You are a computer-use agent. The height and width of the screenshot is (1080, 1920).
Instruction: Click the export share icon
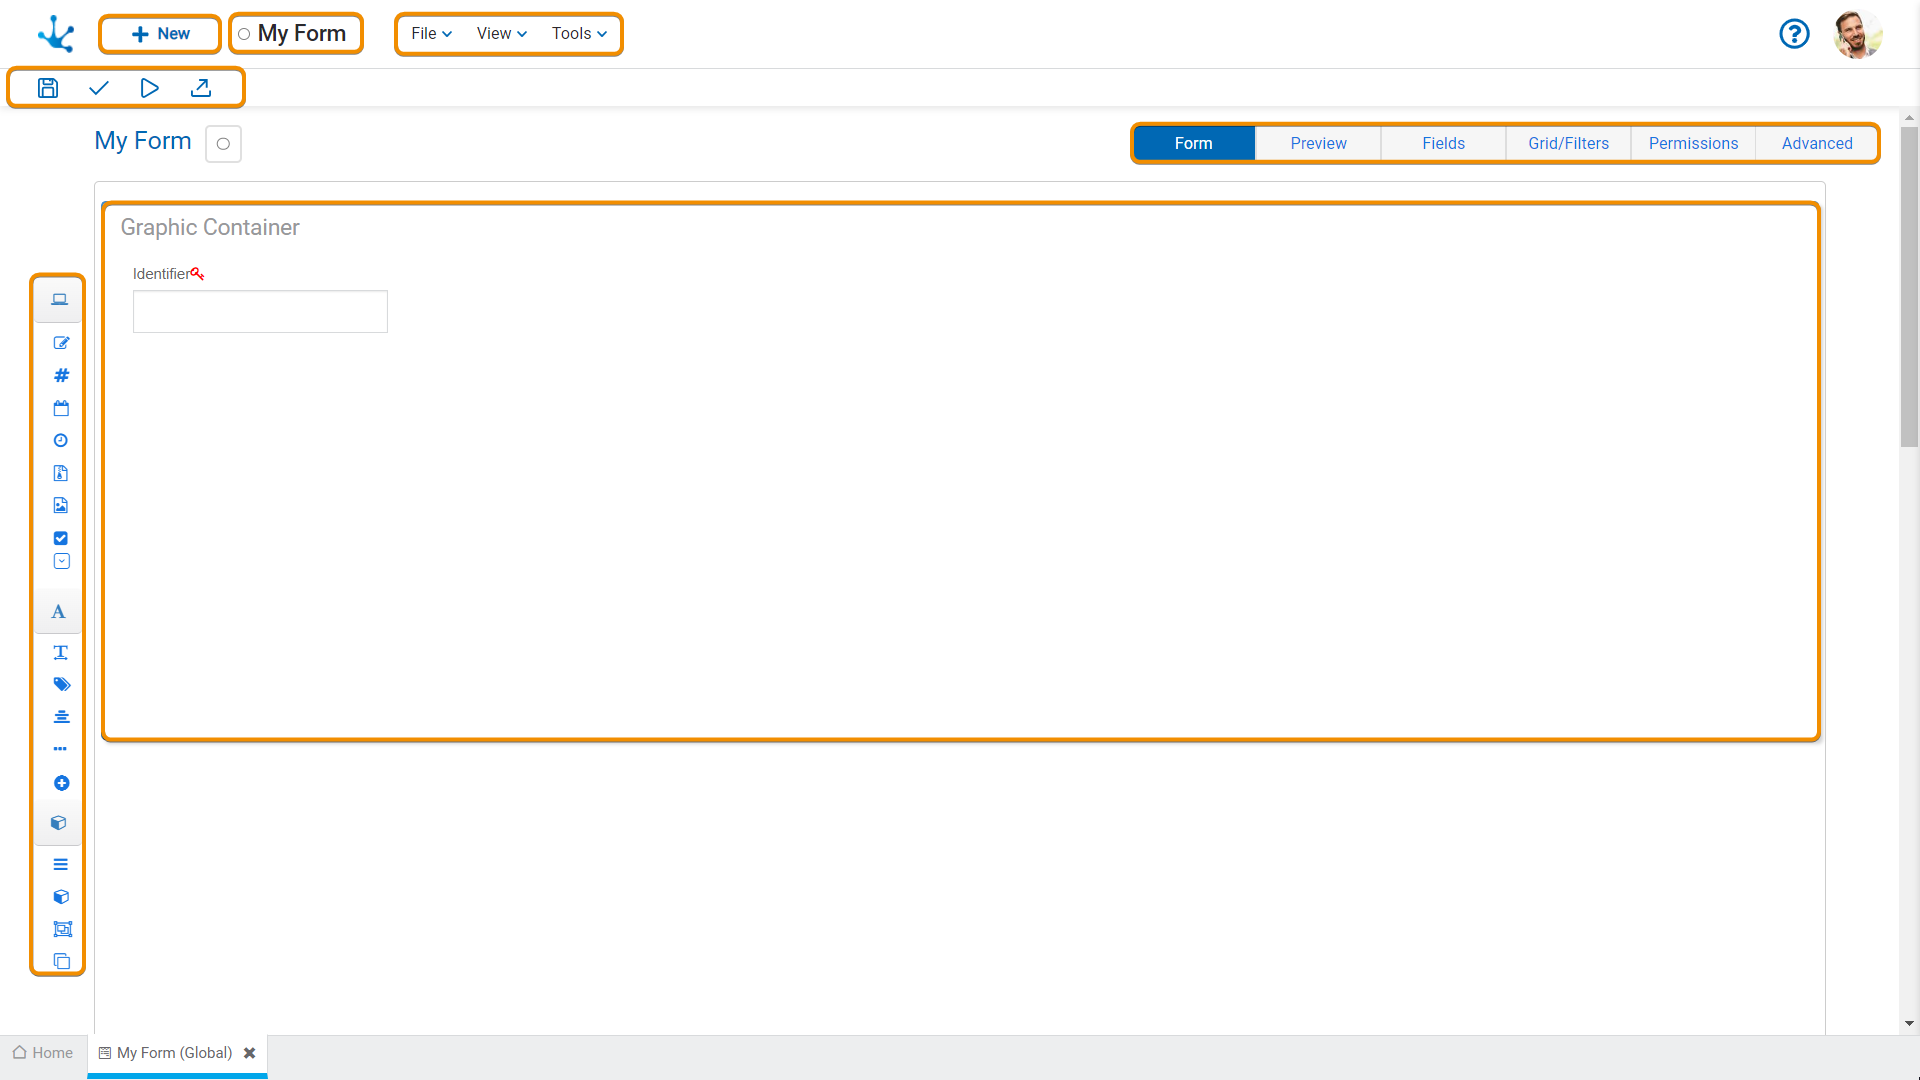coord(200,88)
